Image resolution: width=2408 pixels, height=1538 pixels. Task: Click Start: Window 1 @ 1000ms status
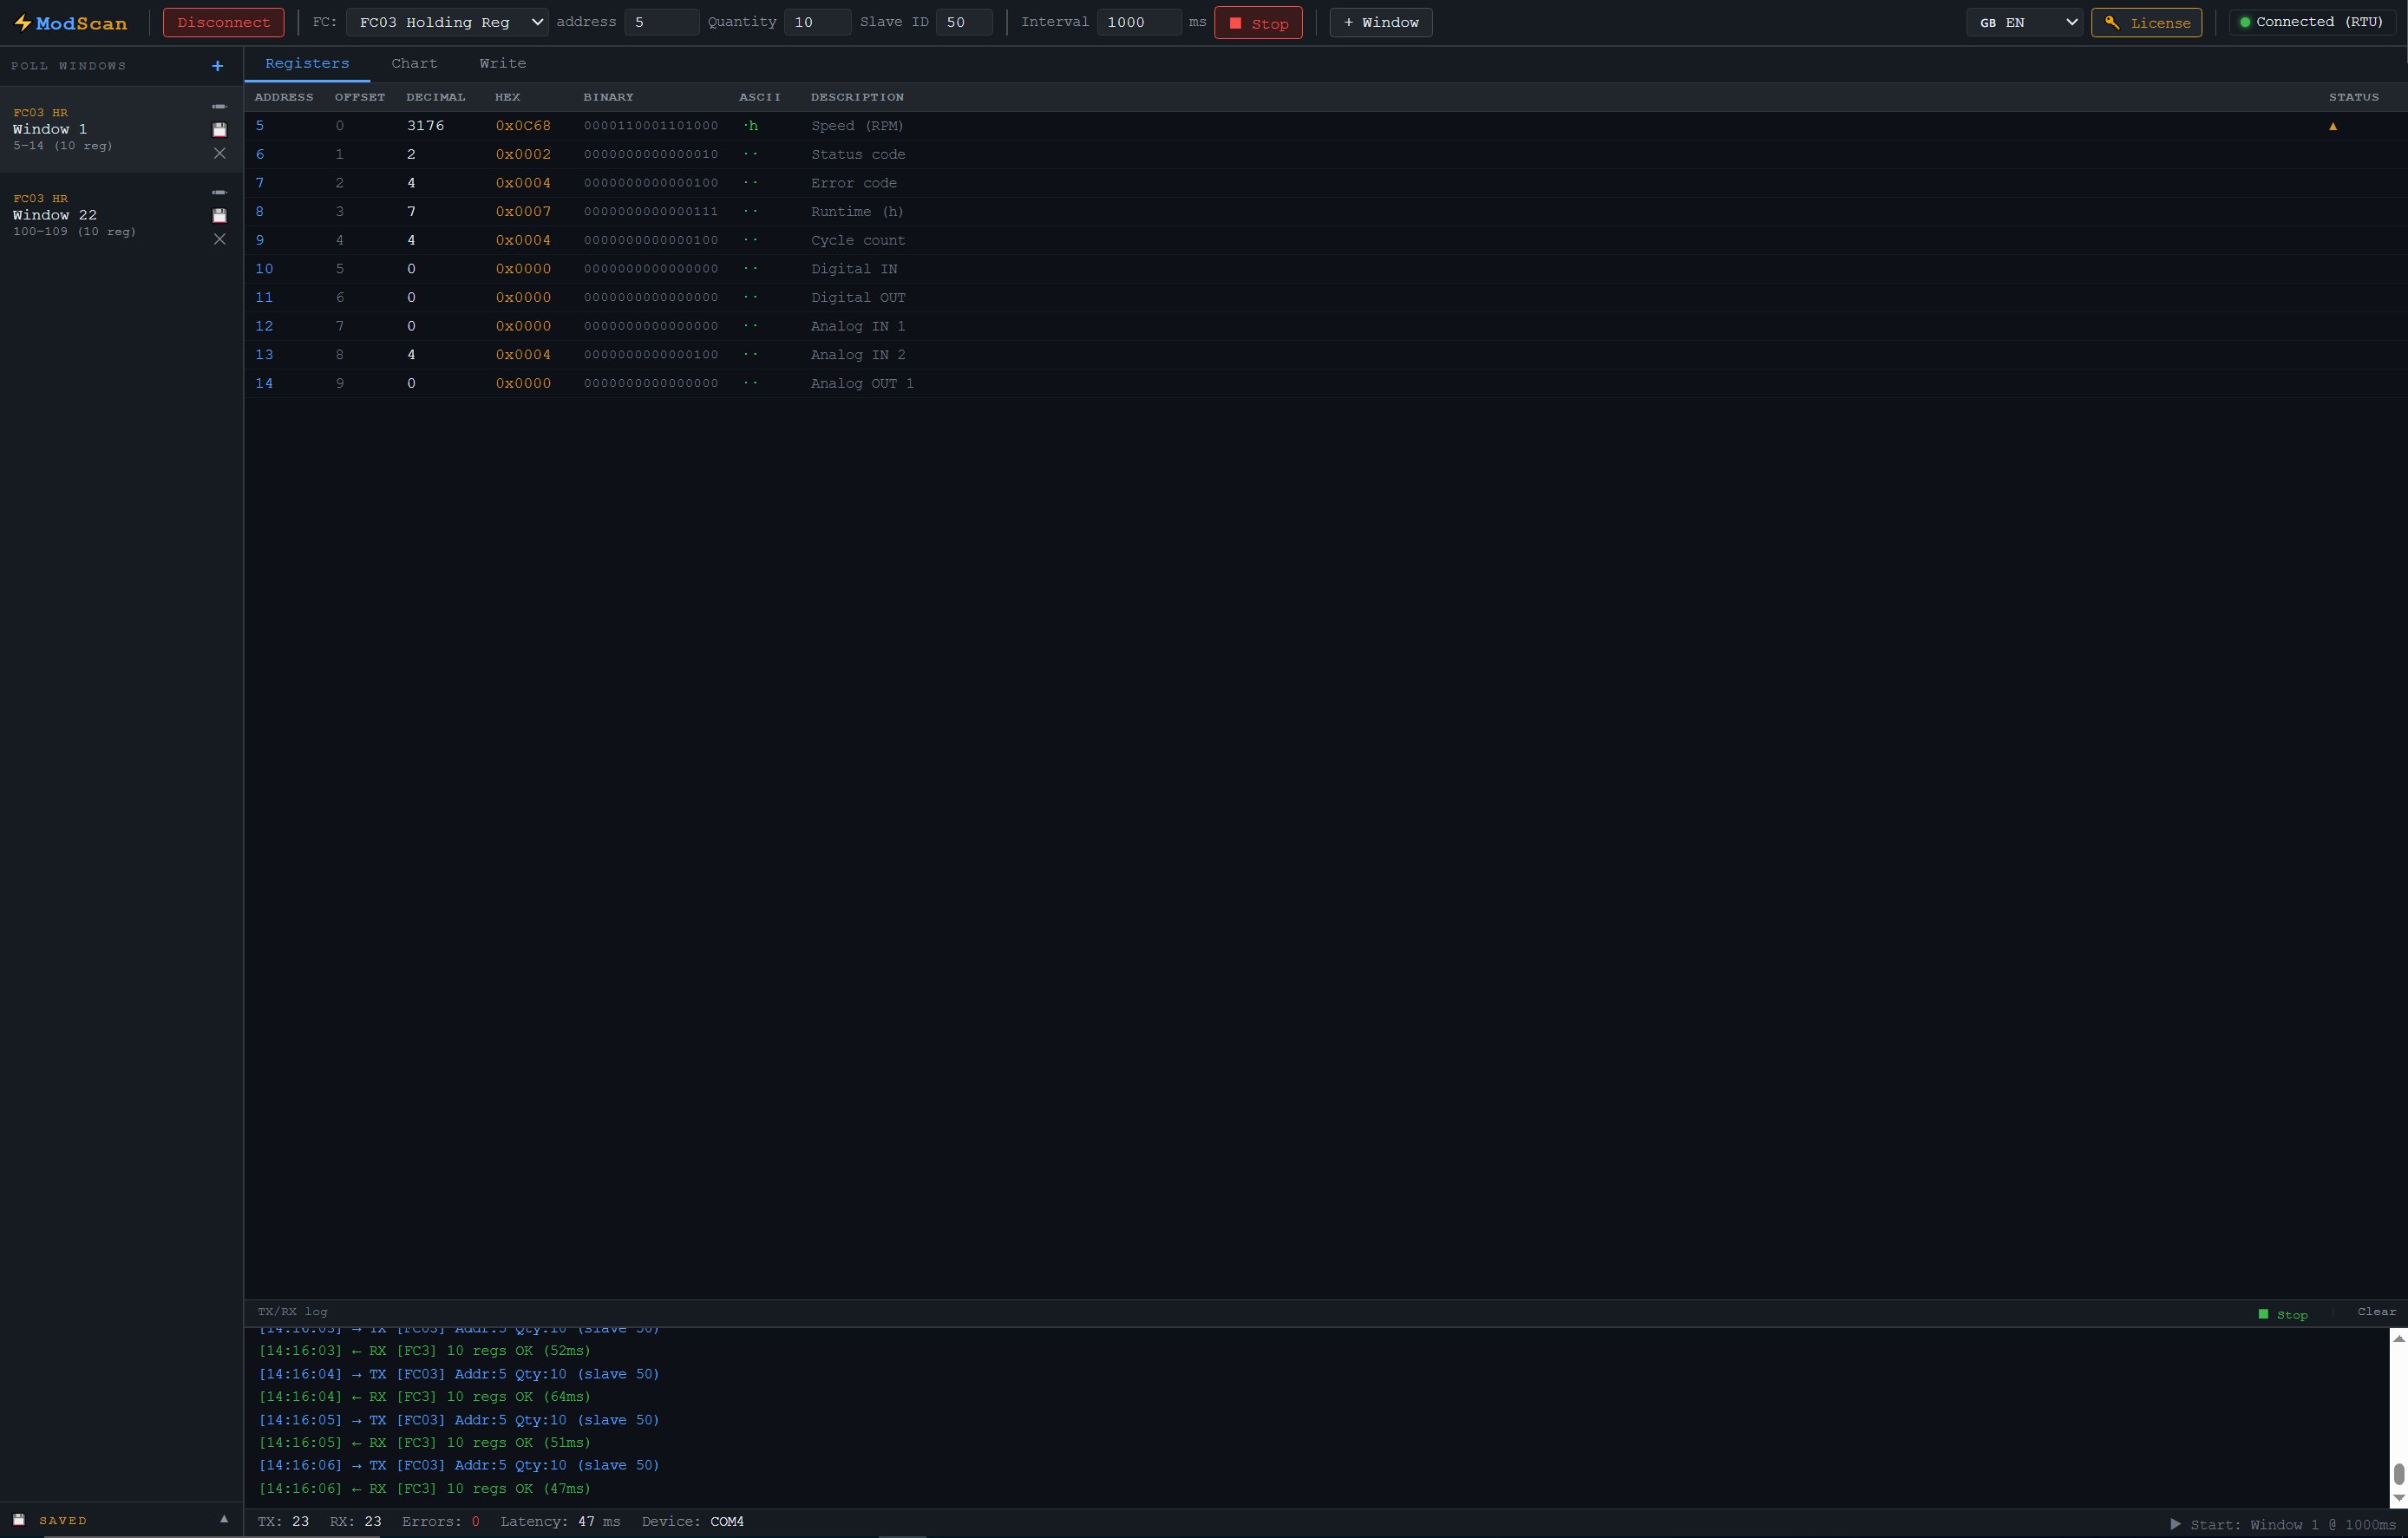[2283, 1525]
